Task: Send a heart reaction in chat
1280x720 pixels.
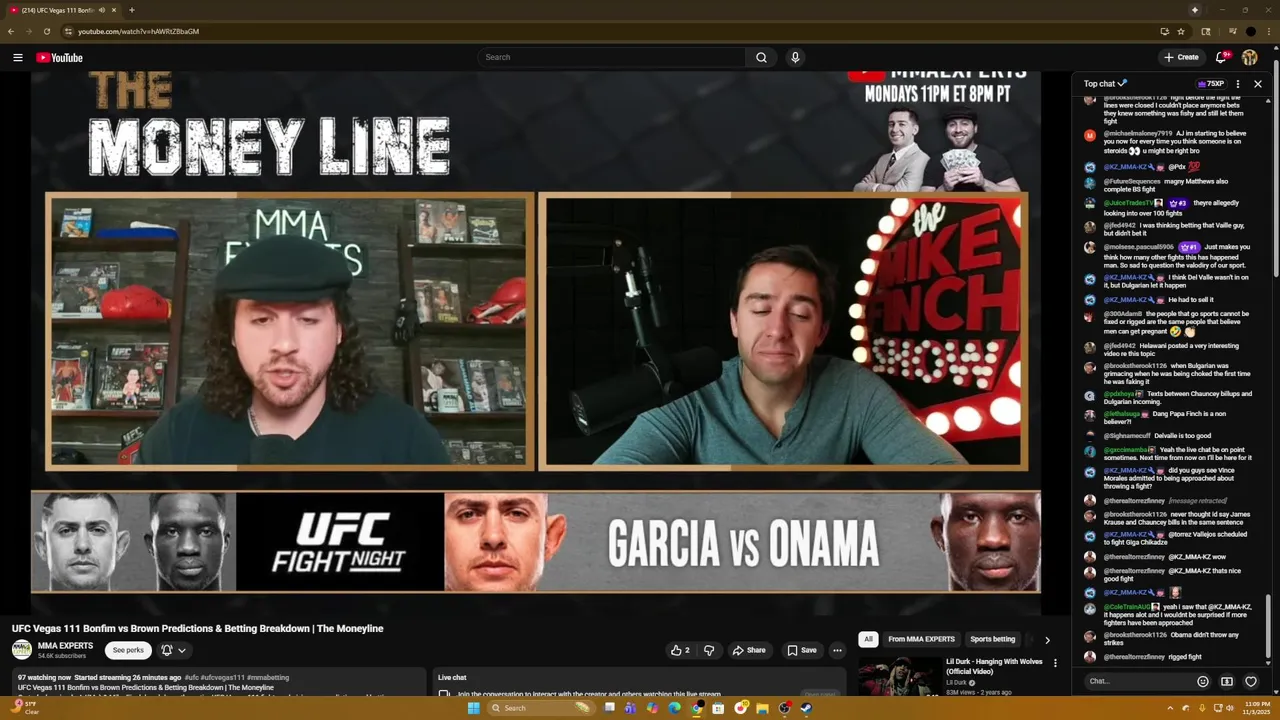Action: click(1251, 681)
